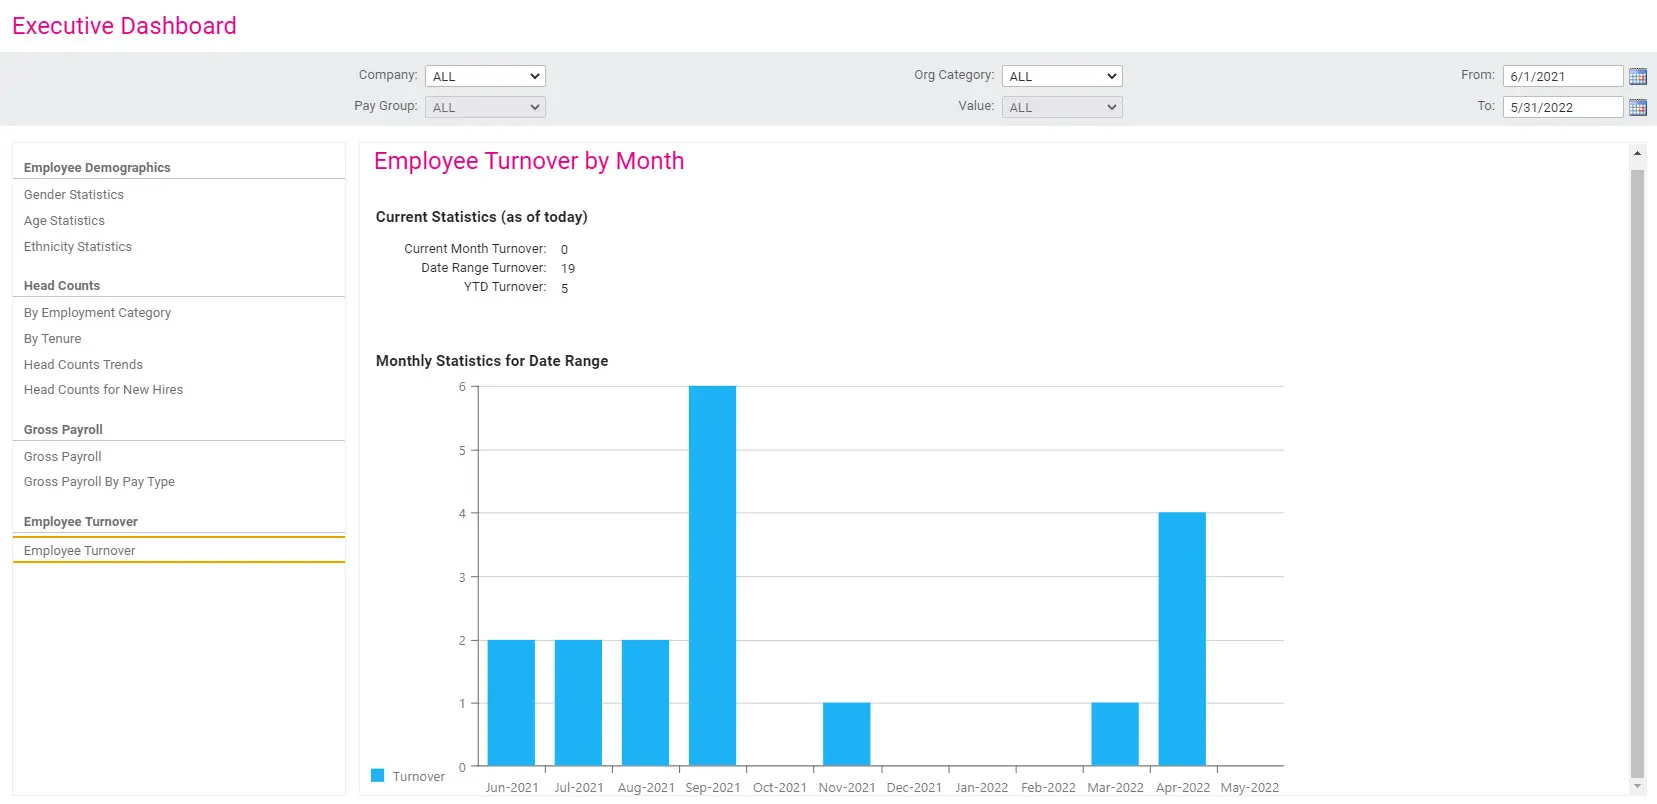Image resolution: width=1657 pixels, height=804 pixels.
Task: Open the Org Category dropdown
Action: 1062,76
